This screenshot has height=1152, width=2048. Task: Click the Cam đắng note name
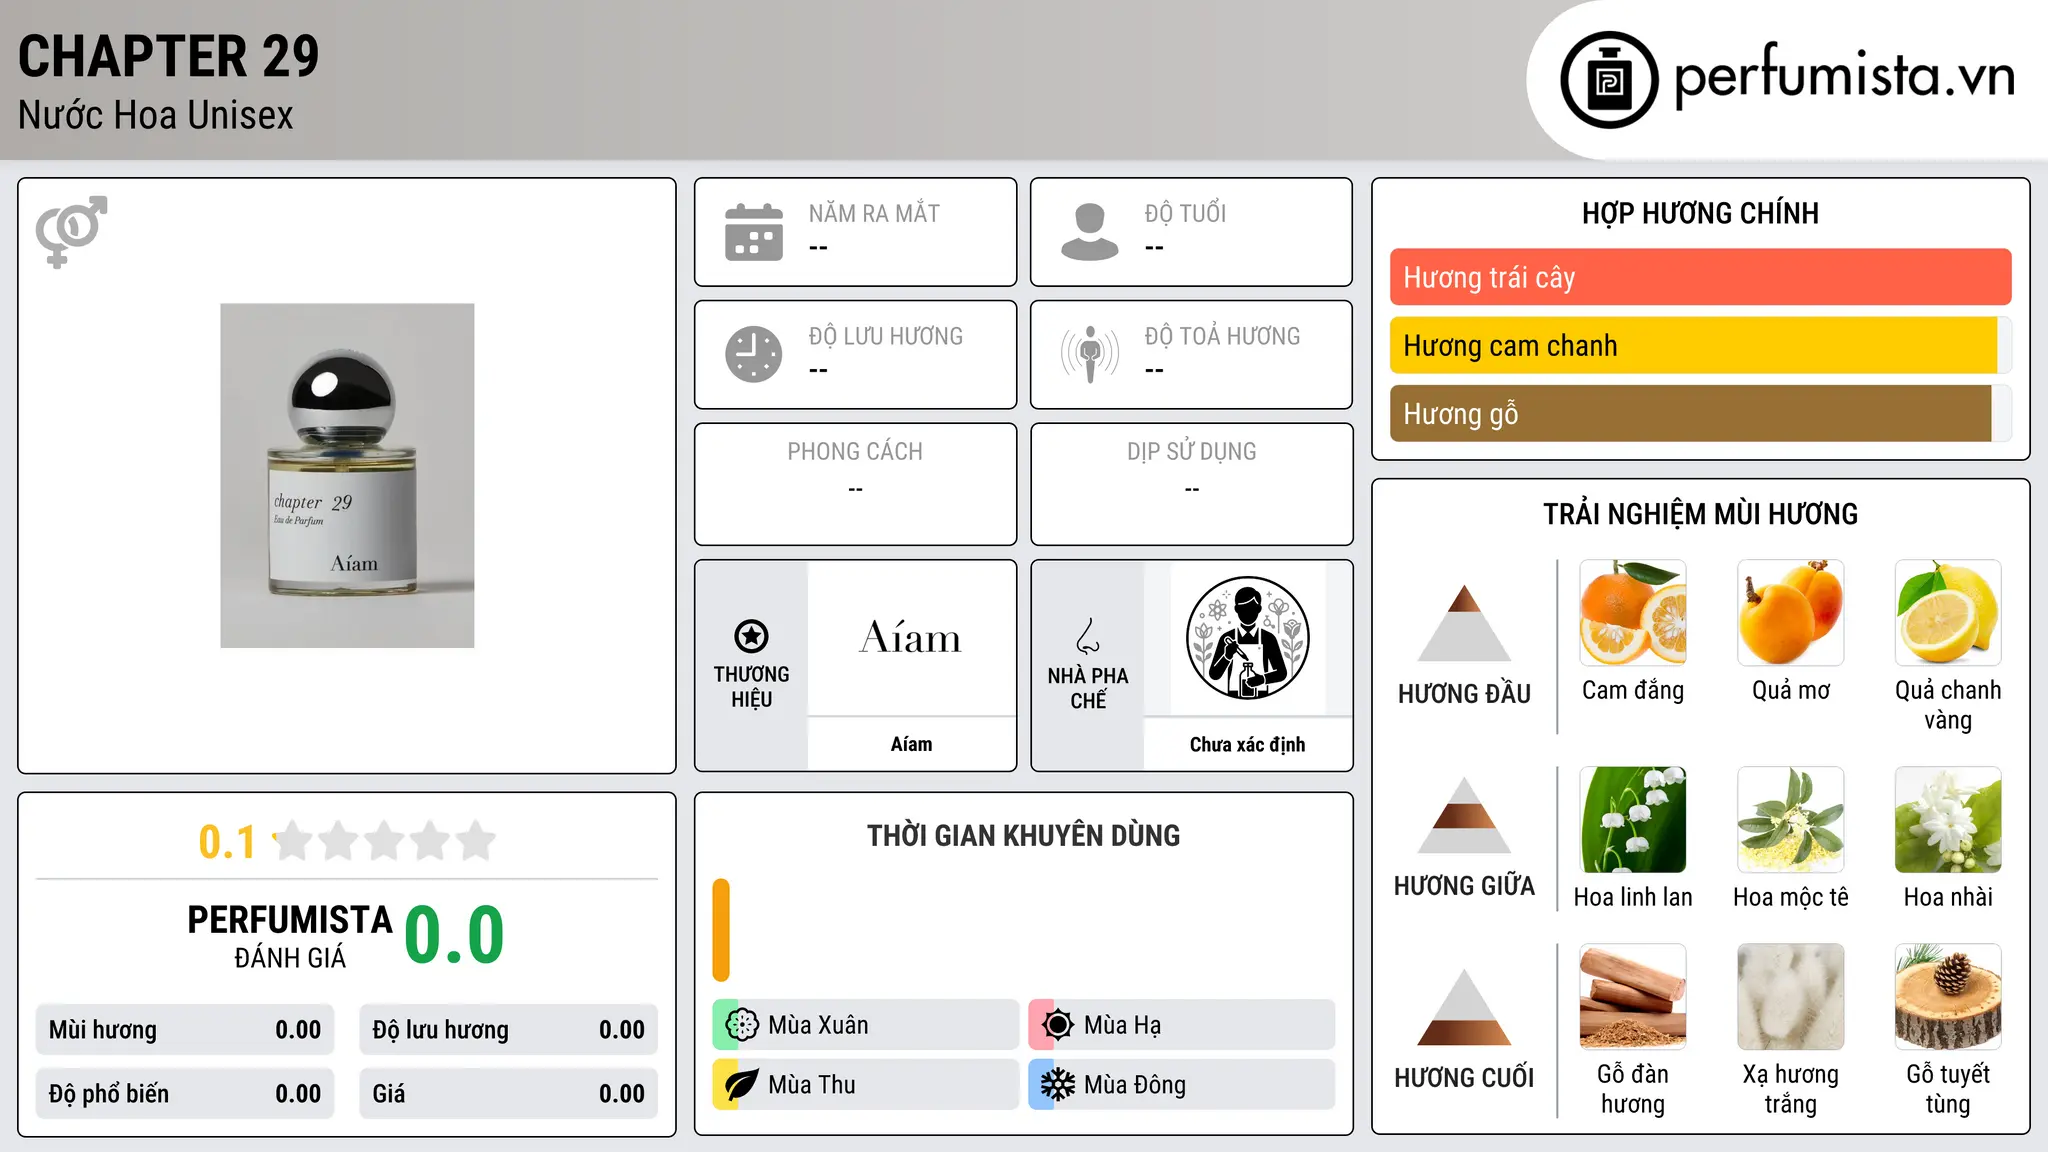click(x=1633, y=691)
